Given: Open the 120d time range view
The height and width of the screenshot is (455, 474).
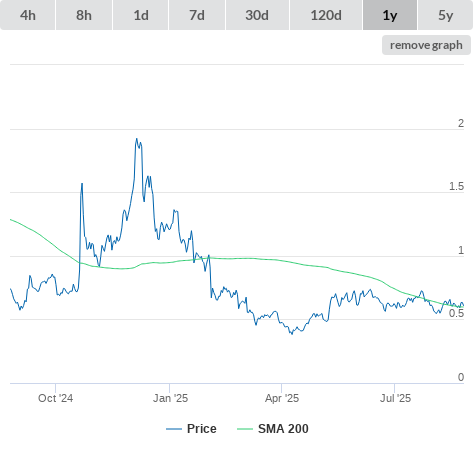Looking at the screenshot, I should (x=326, y=15).
